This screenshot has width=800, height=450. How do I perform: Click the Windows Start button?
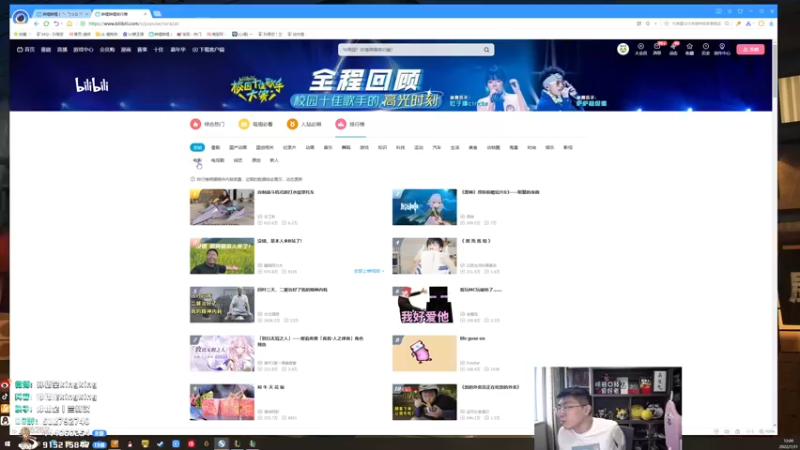[7, 444]
